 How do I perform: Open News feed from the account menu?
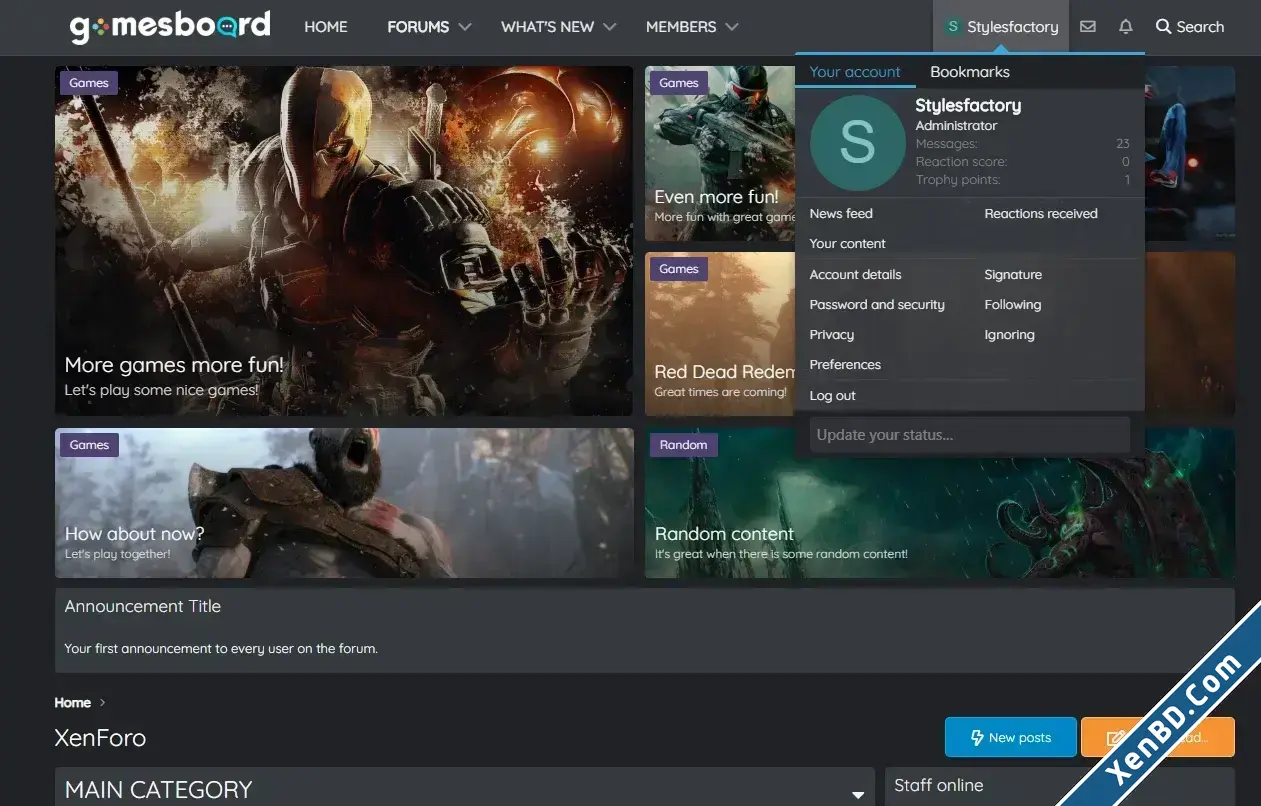point(841,214)
